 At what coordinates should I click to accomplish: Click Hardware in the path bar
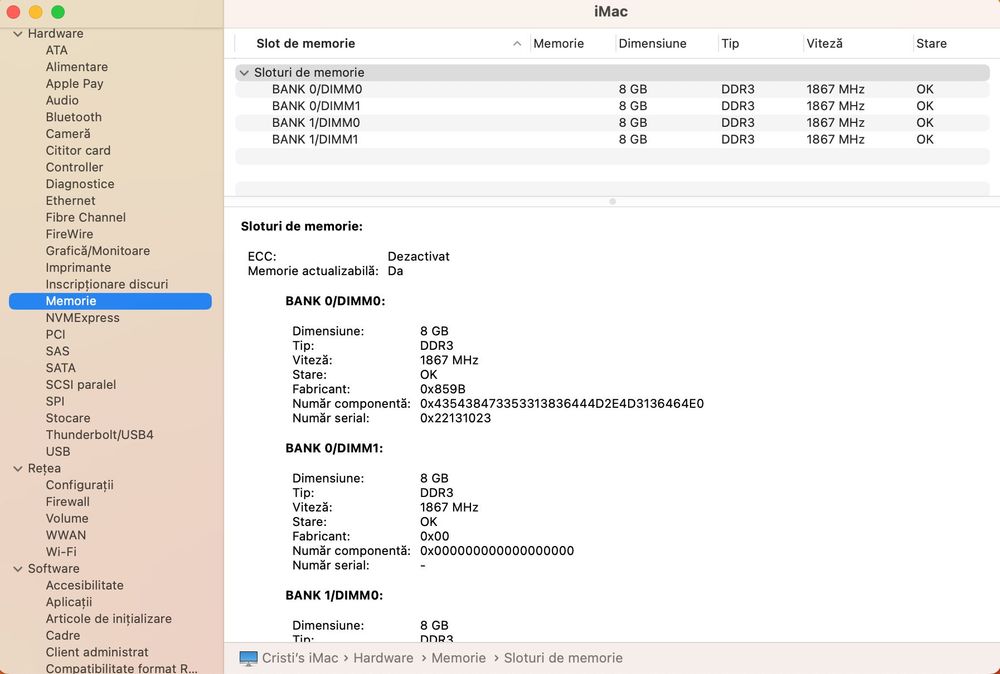(x=383, y=658)
